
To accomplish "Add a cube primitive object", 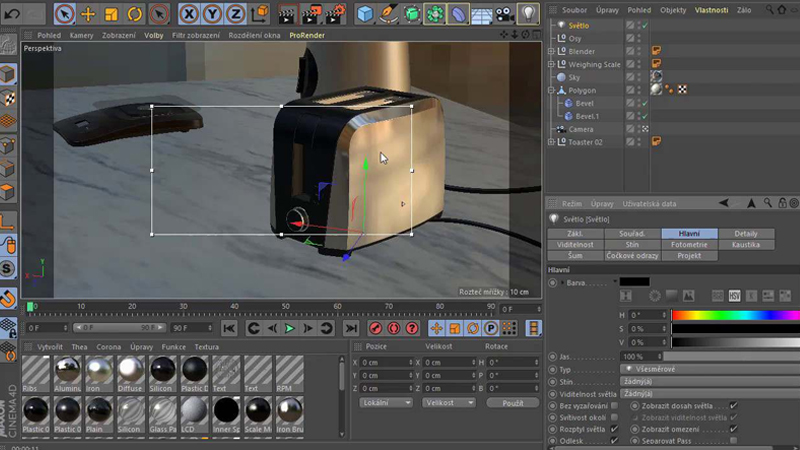I will 365,14.
